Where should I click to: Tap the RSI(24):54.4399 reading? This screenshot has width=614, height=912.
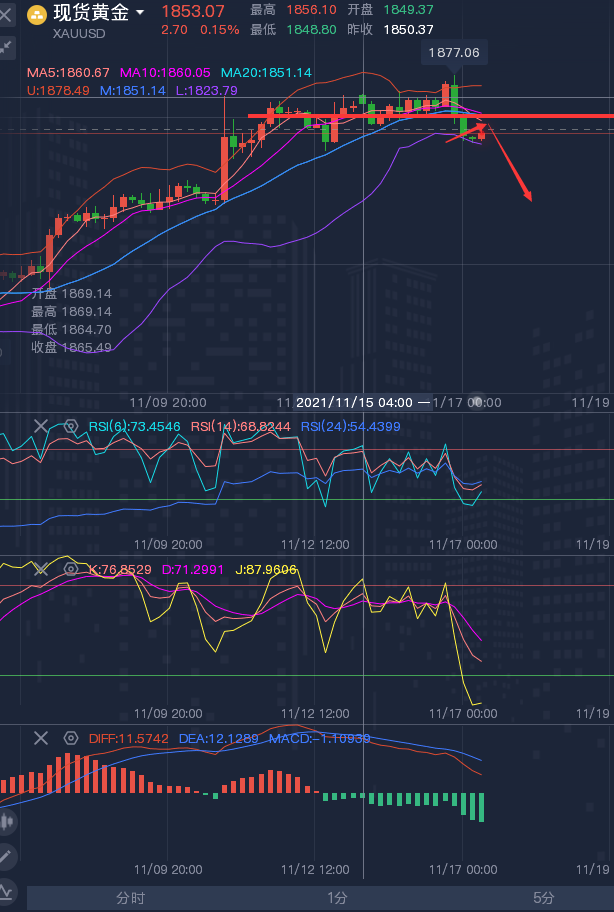pos(351,427)
